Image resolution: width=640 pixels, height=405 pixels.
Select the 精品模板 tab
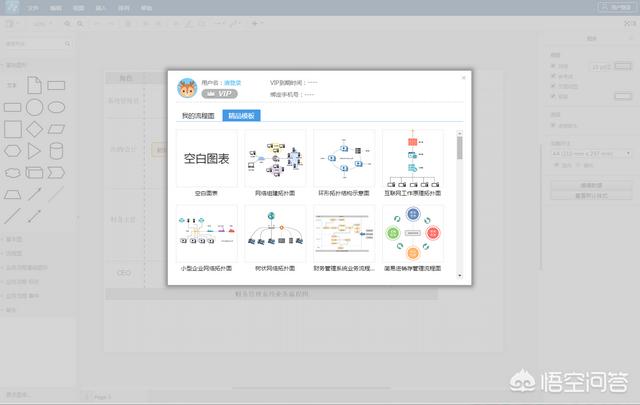[x=241, y=116]
